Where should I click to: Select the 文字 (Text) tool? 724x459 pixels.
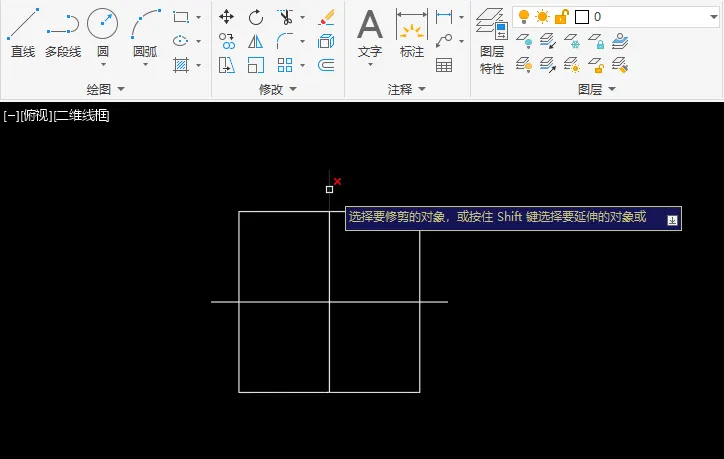pos(370,32)
